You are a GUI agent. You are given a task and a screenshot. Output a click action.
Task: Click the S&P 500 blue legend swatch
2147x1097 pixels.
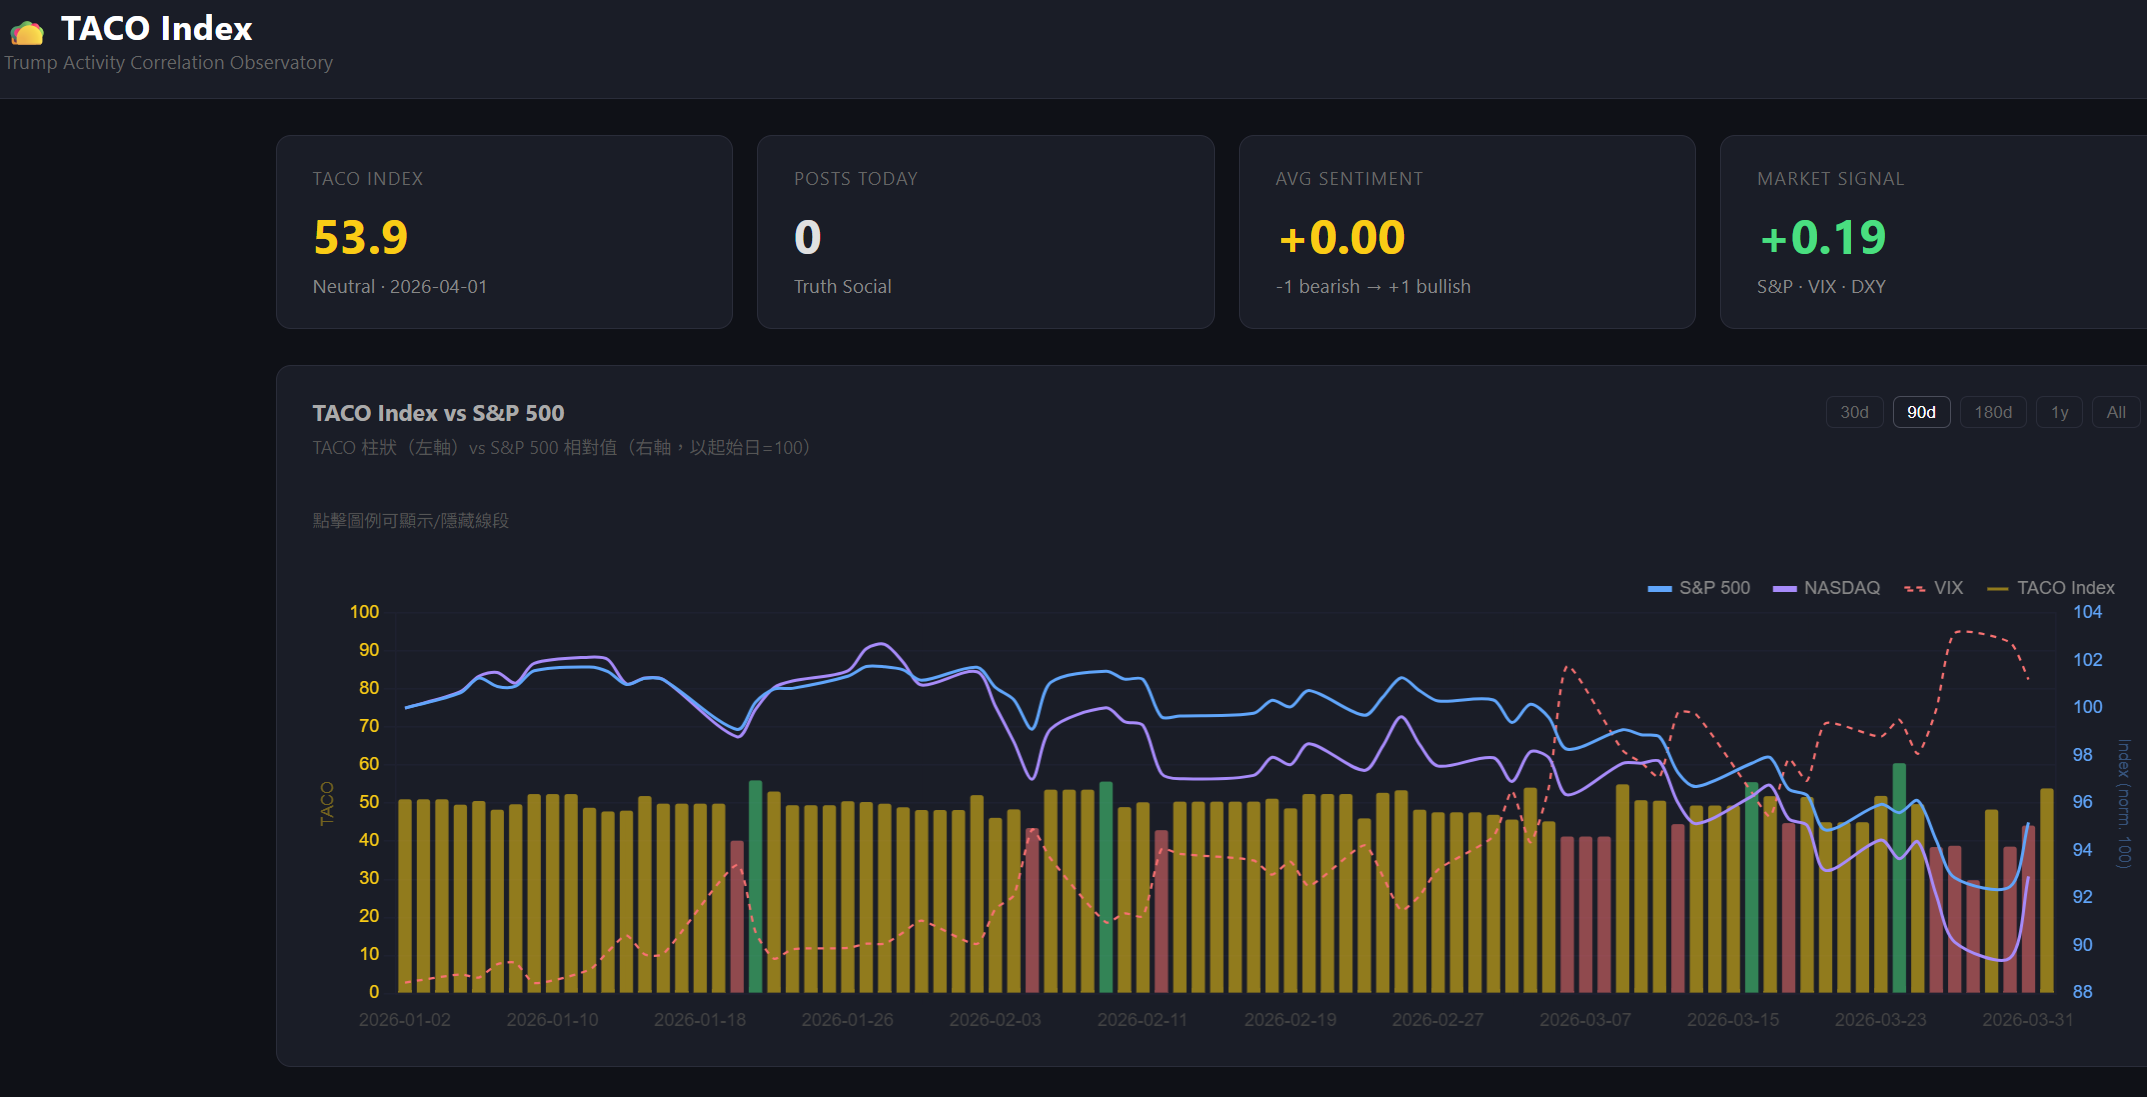point(1659,589)
